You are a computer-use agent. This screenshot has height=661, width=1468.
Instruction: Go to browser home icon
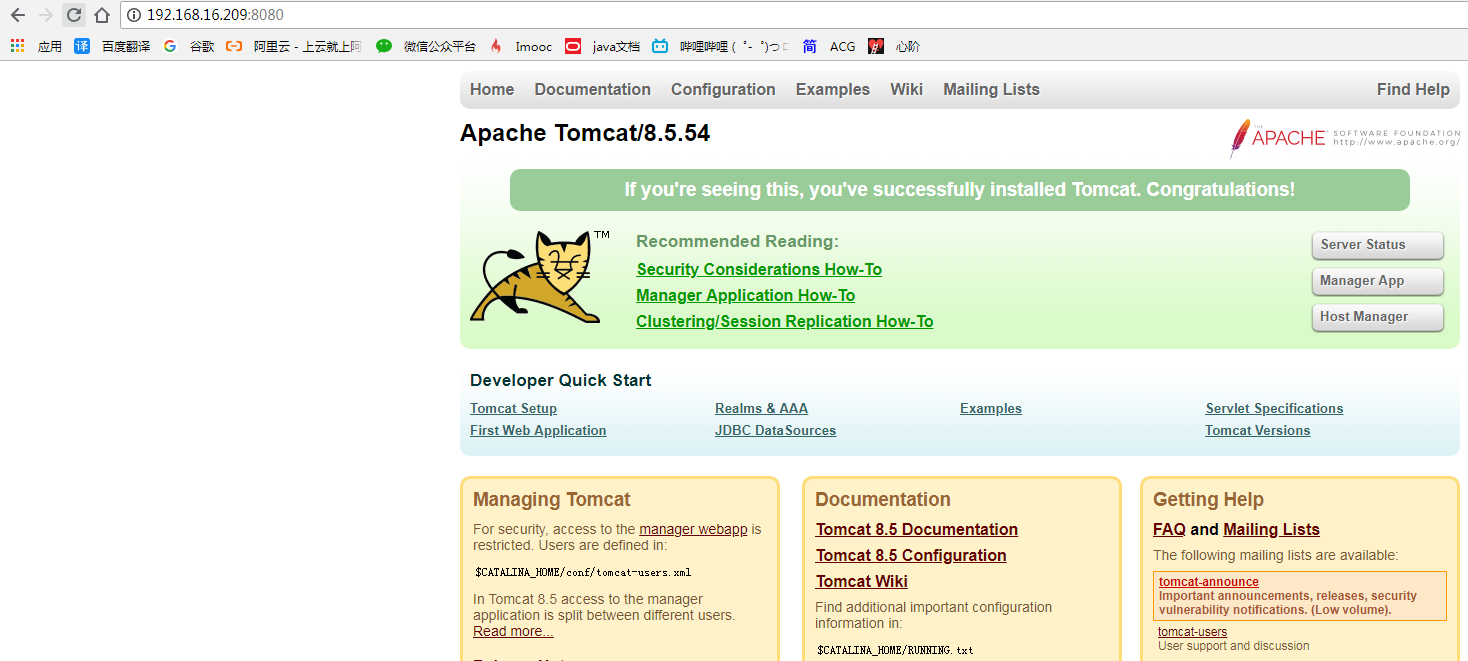(x=102, y=15)
